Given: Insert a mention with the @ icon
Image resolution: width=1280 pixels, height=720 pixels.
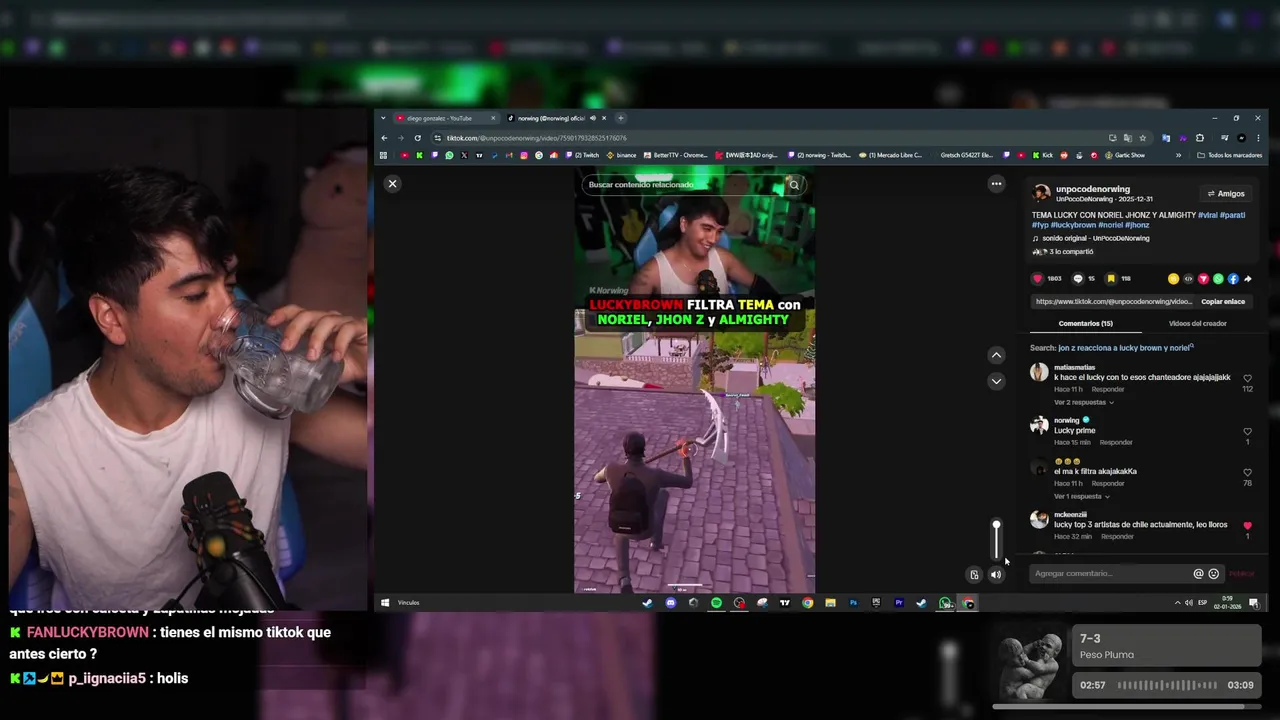Looking at the screenshot, I should pyautogui.click(x=1198, y=574).
